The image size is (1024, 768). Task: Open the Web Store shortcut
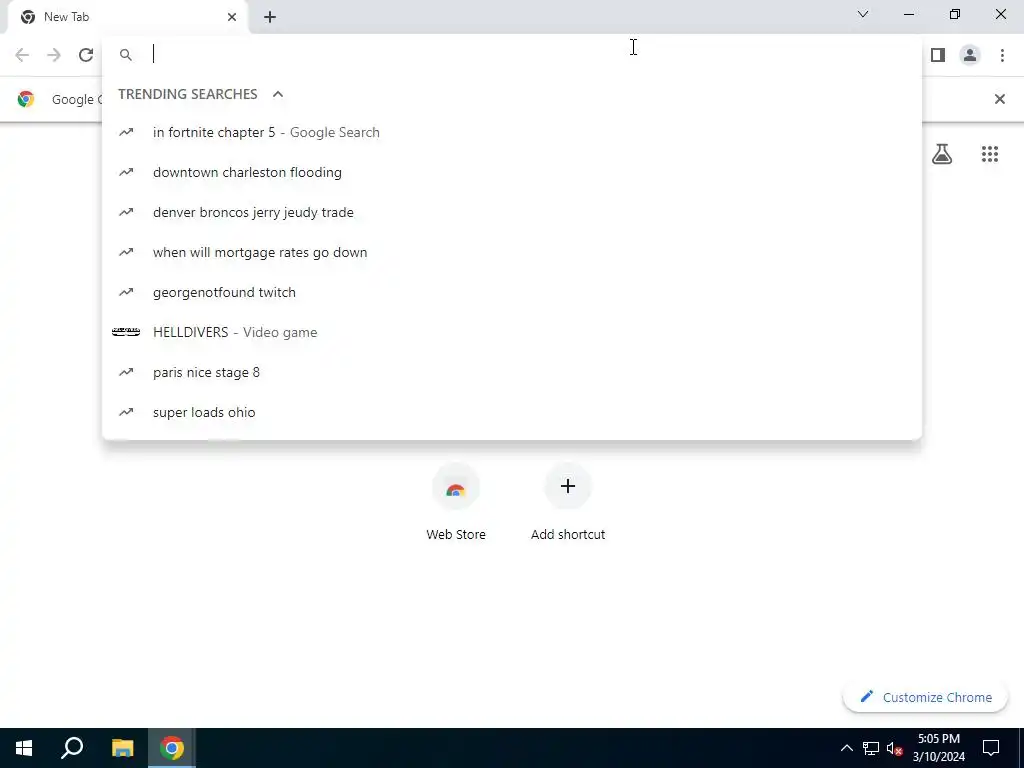tap(456, 503)
